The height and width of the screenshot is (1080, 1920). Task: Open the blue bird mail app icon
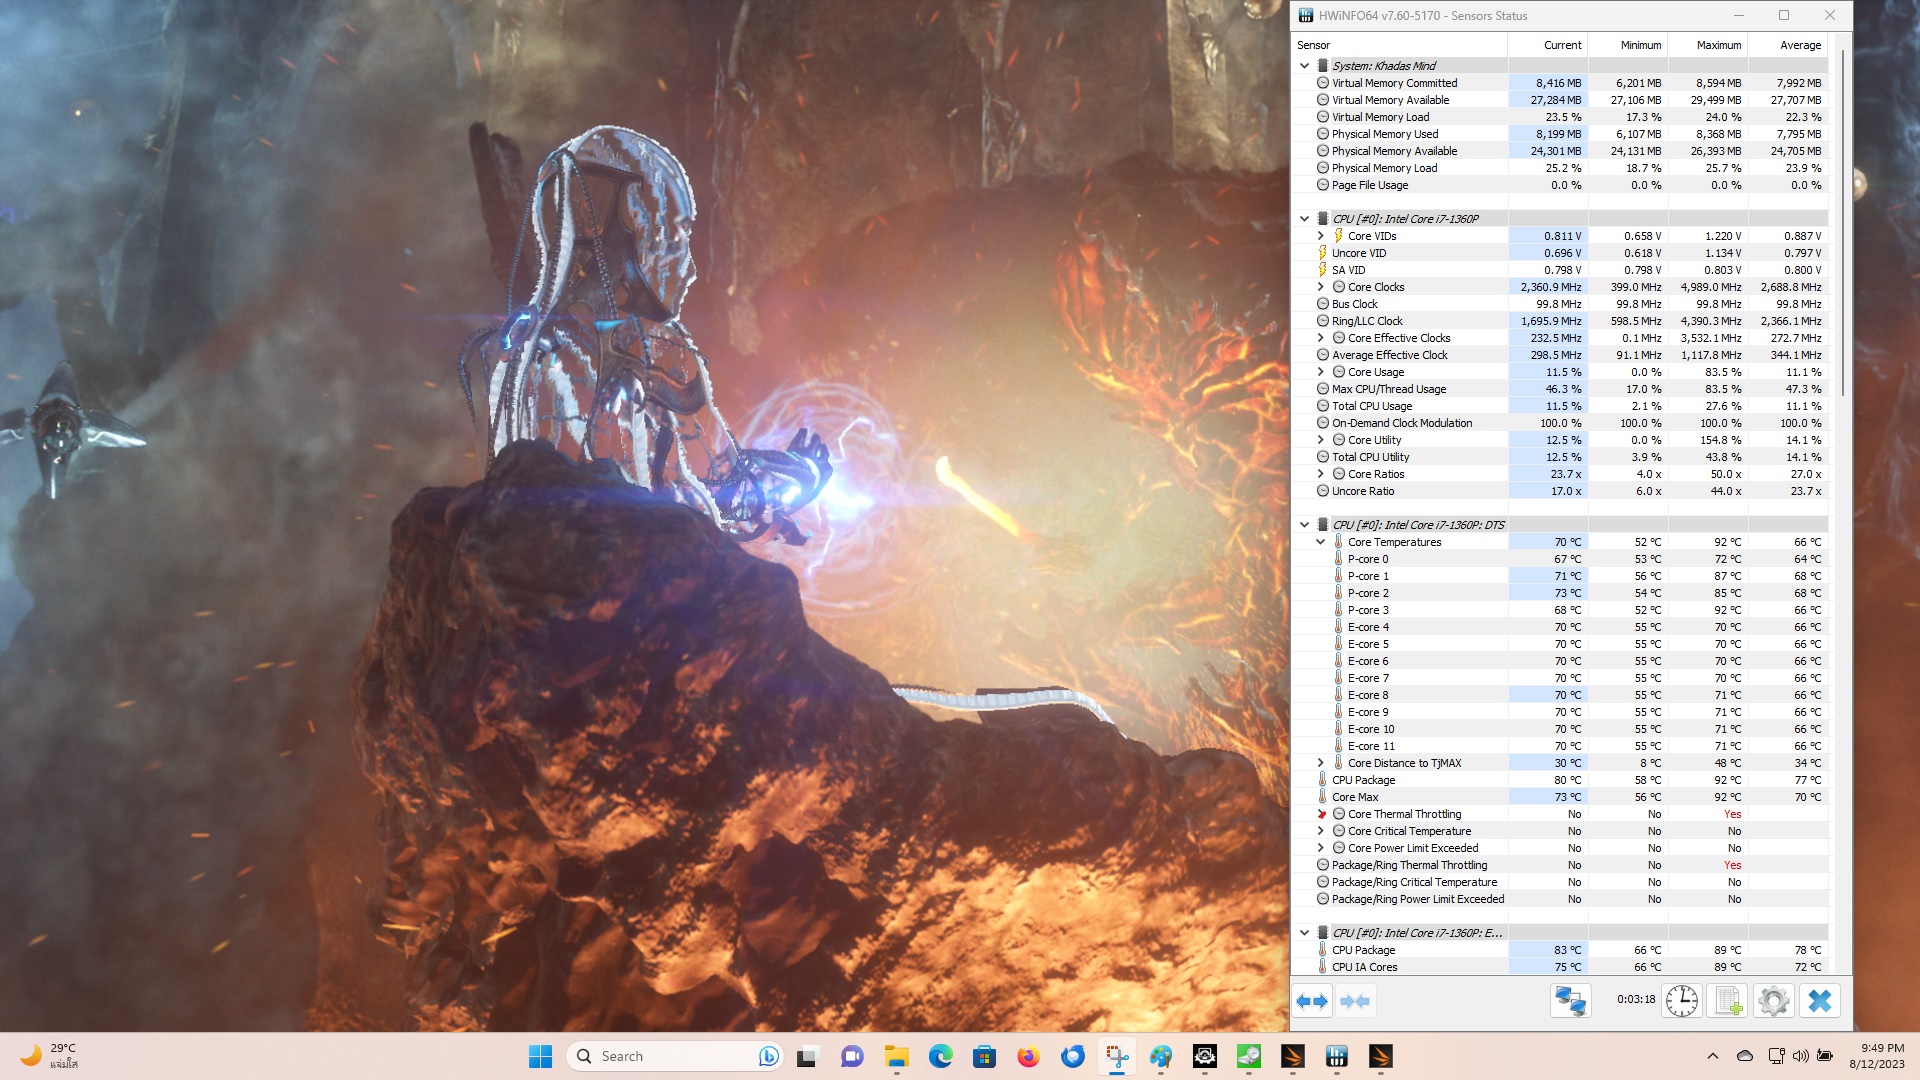1072,1056
